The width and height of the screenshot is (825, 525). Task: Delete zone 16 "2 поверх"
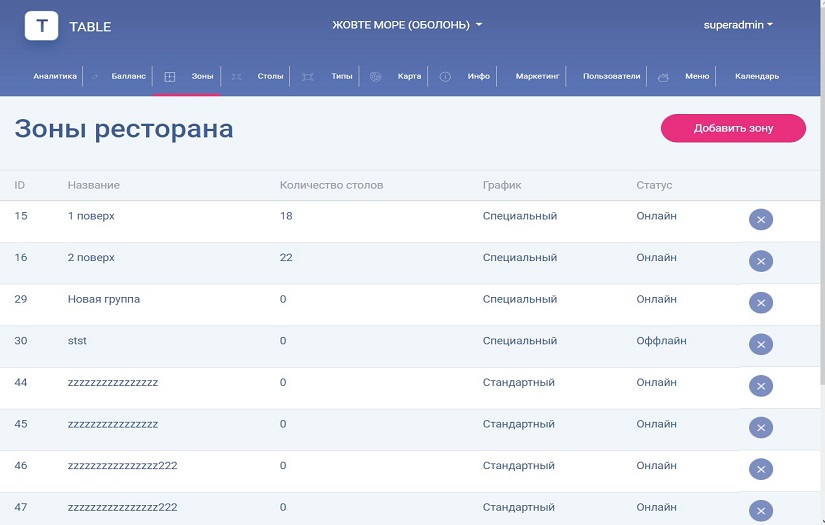click(x=761, y=261)
